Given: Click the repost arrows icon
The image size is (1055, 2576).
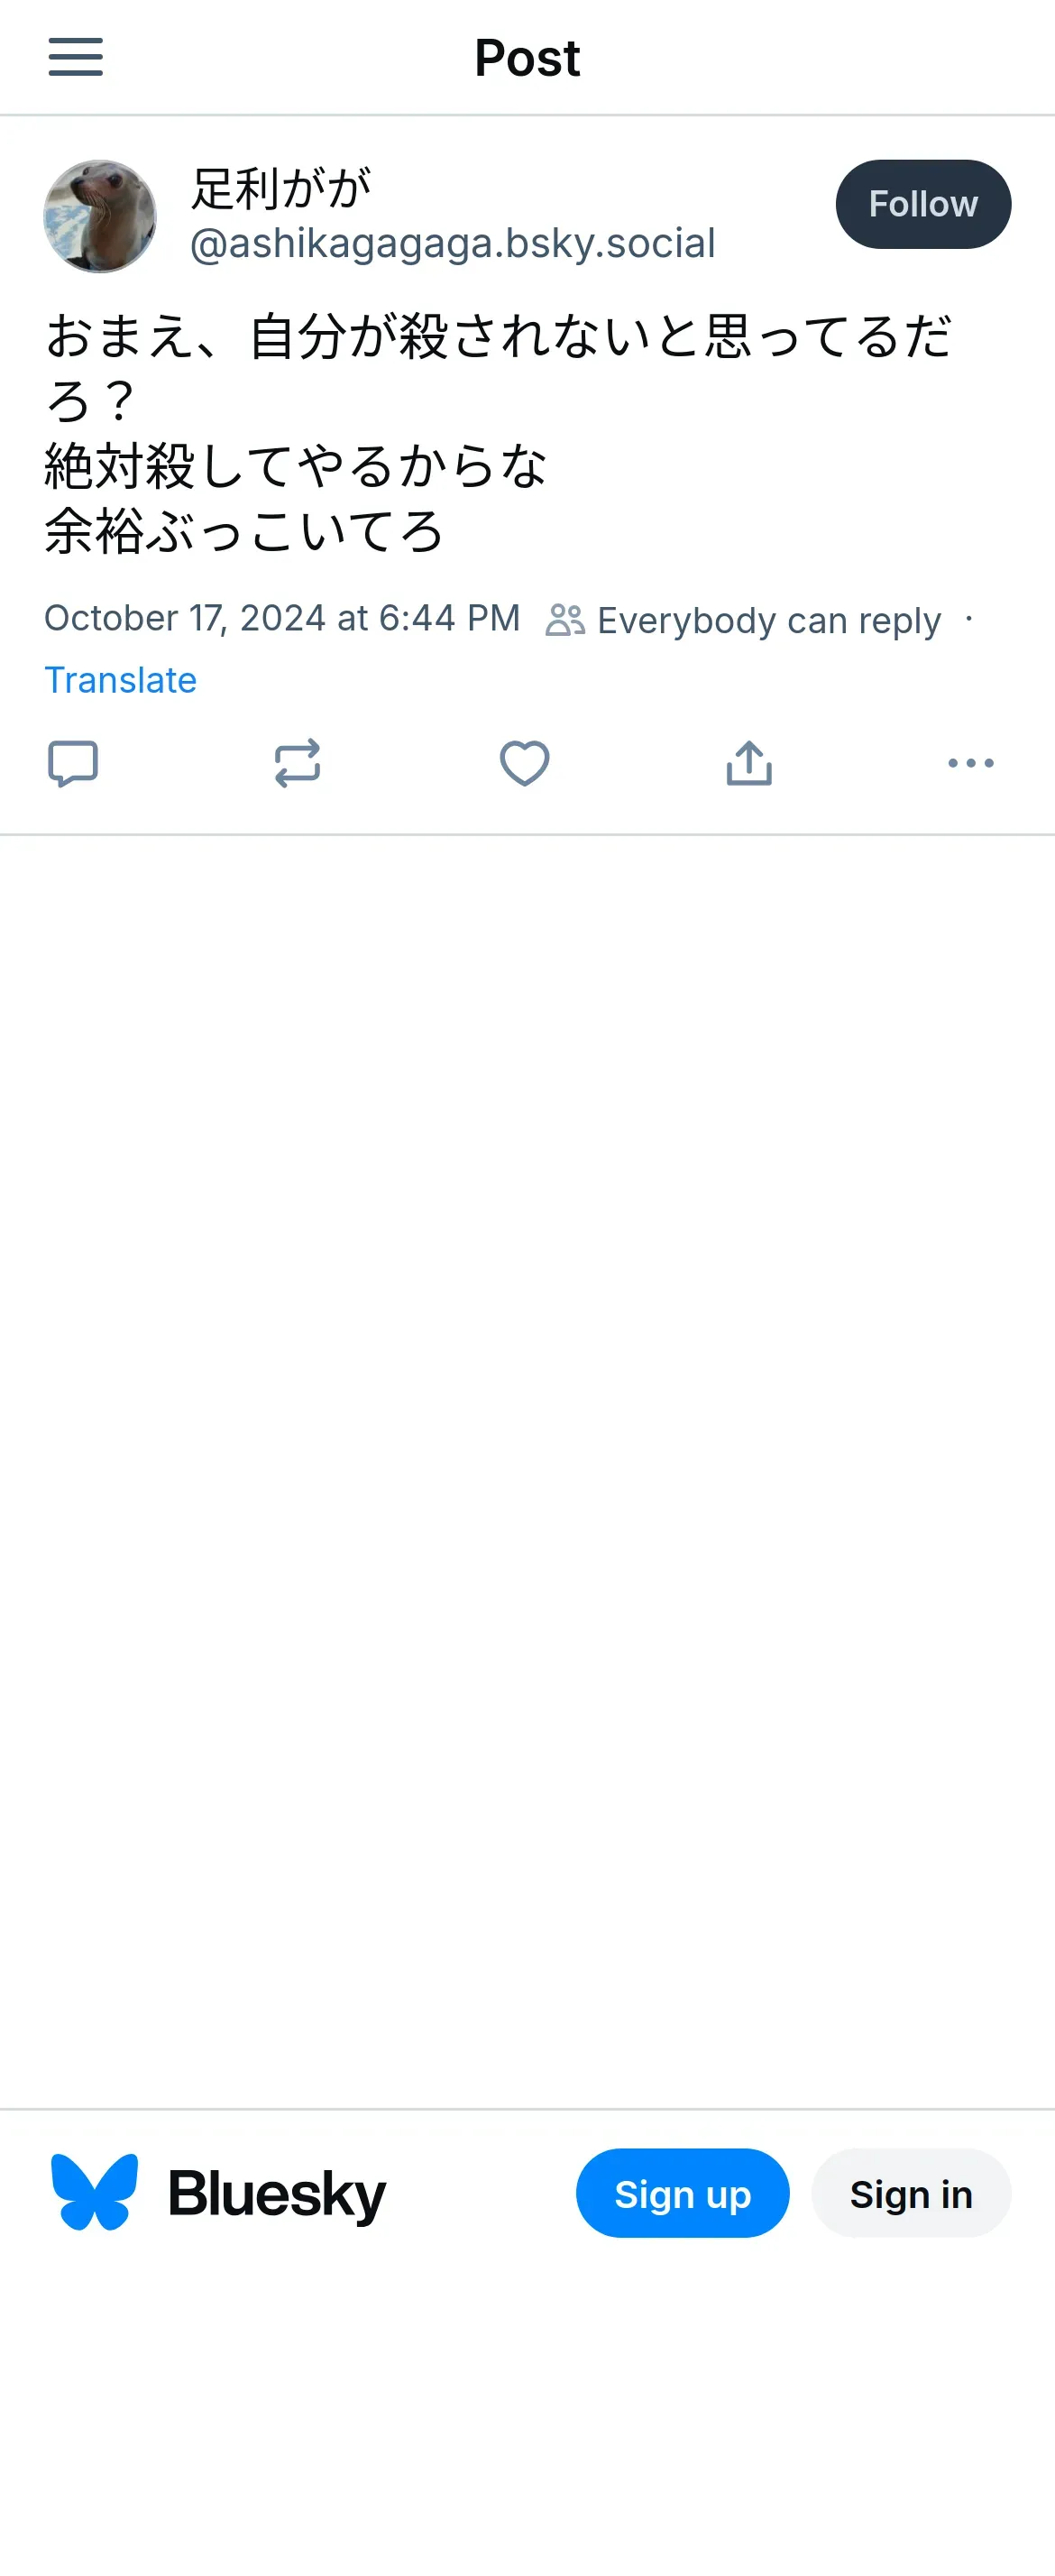Looking at the screenshot, I should (297, 764).
